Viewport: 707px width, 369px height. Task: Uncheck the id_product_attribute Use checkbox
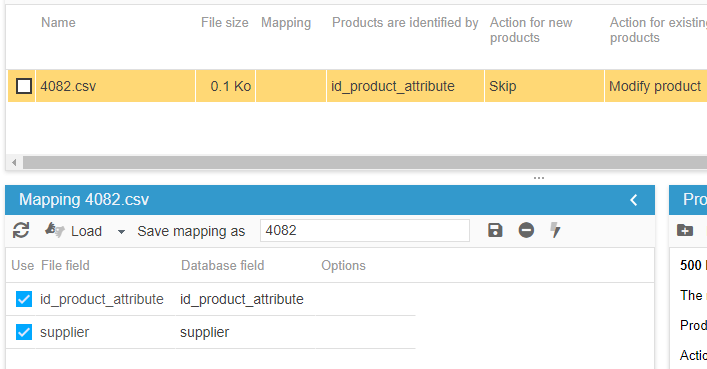coord(23,299)
